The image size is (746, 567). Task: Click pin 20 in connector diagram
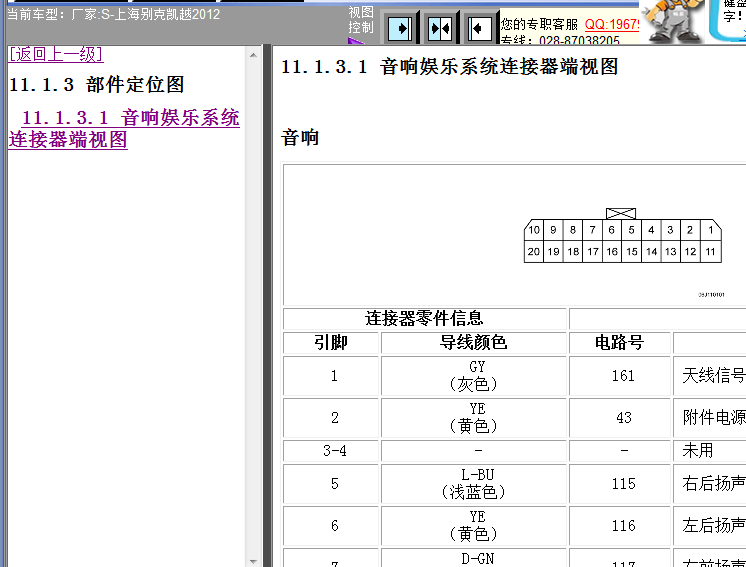[x=534, y=252]
